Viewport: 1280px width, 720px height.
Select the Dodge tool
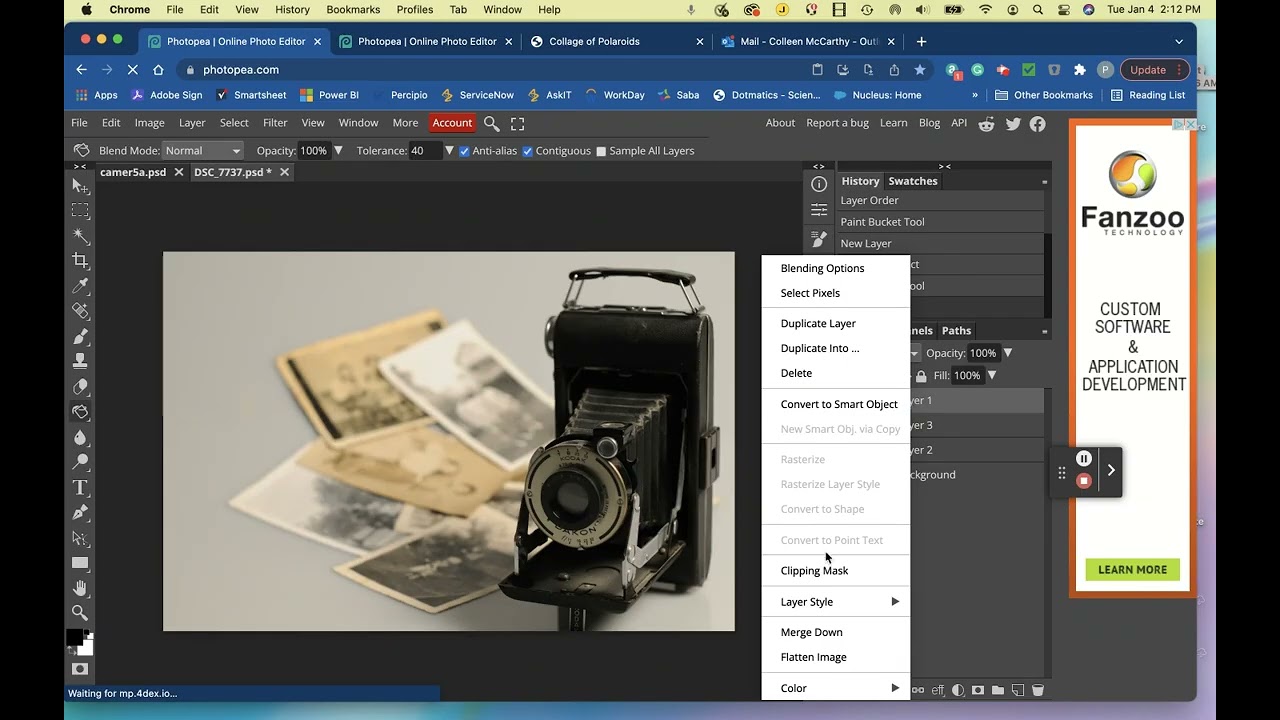pyautogui.click(x=80, y=462)
